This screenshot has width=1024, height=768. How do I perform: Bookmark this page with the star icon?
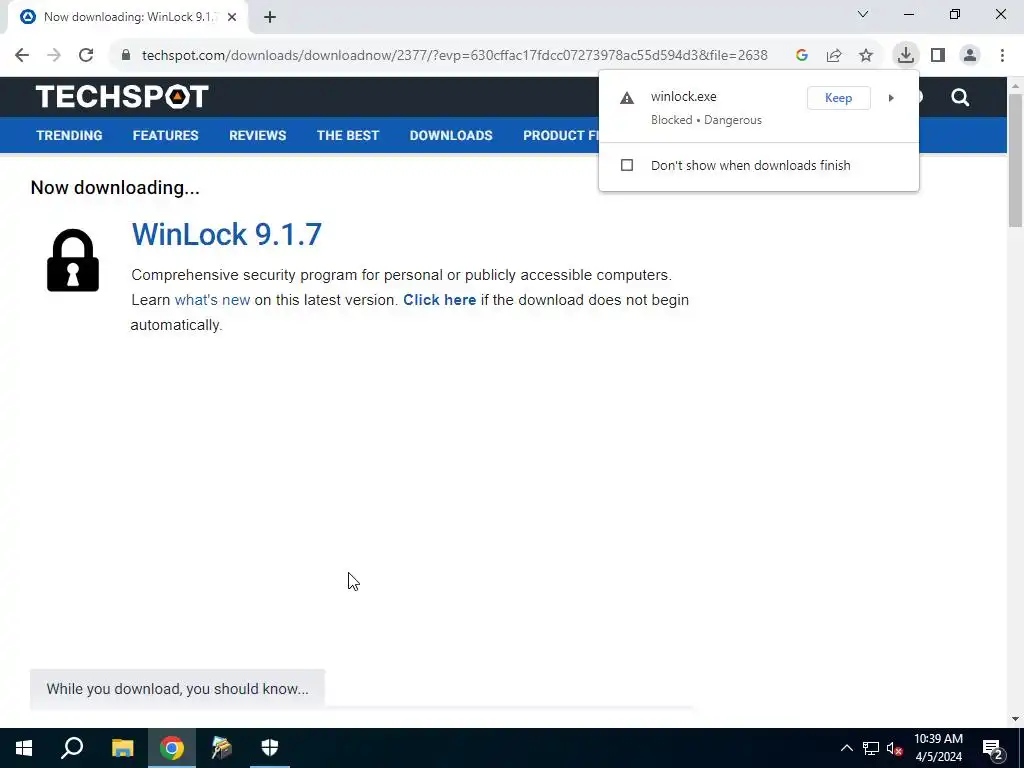[866, 56]
